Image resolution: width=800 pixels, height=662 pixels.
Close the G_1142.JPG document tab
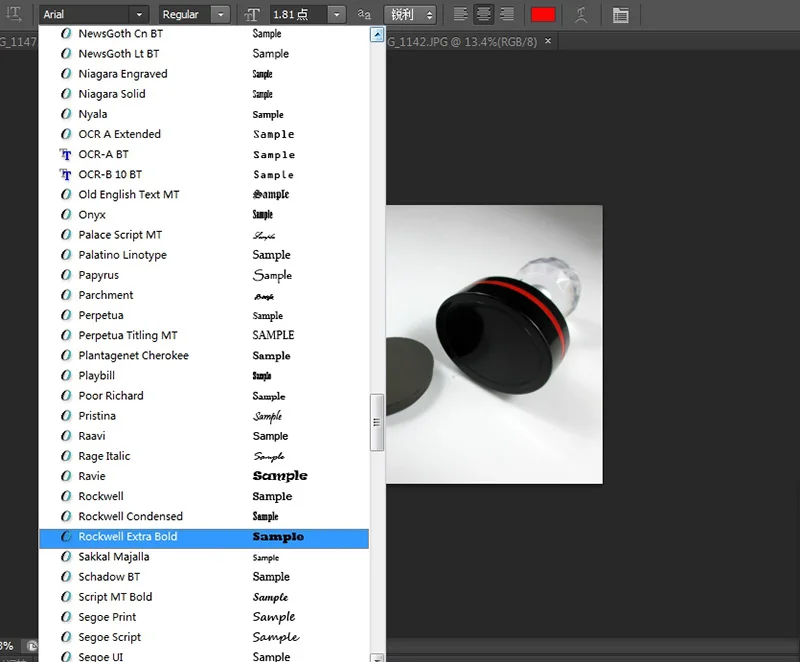(548, 41)
